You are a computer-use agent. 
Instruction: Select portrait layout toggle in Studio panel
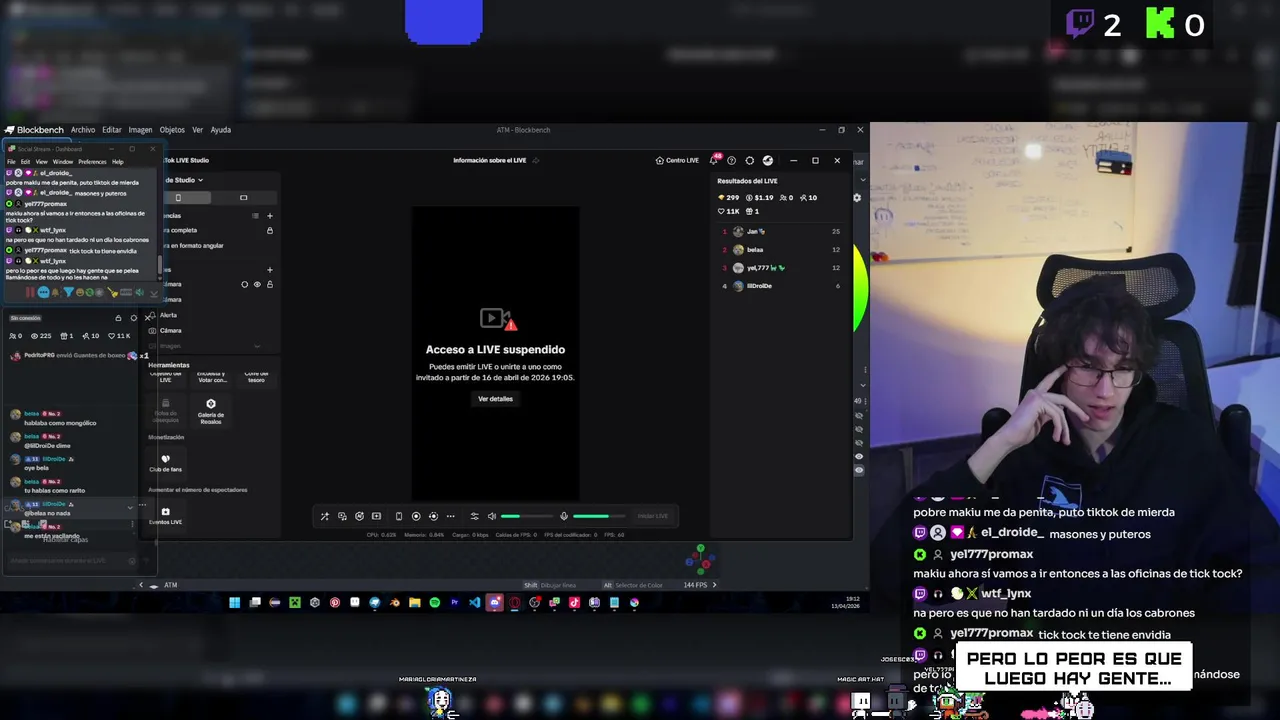(x=178, y=197)
